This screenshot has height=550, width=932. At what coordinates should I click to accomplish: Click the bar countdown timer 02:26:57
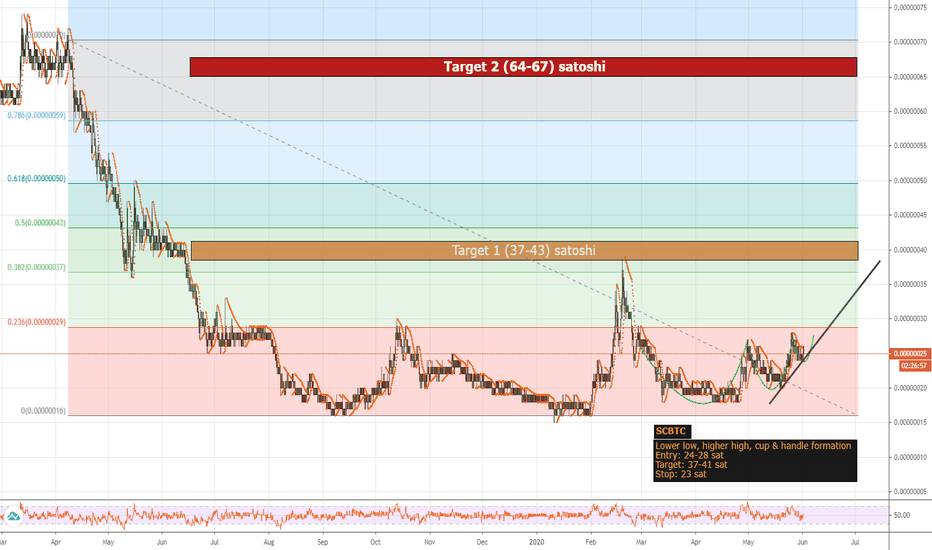pyautogui.click(x=915, y=366)
